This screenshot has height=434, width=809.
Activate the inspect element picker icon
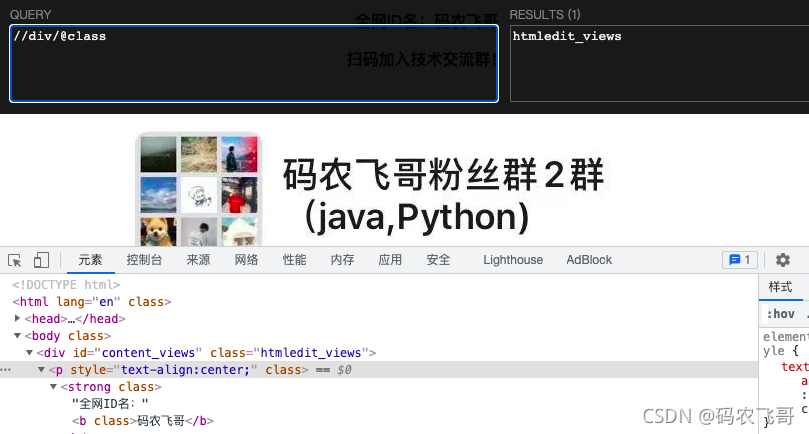15,260
